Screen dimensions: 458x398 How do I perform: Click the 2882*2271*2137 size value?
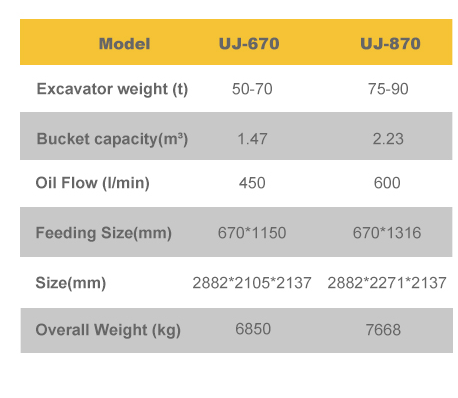point(387,283)
